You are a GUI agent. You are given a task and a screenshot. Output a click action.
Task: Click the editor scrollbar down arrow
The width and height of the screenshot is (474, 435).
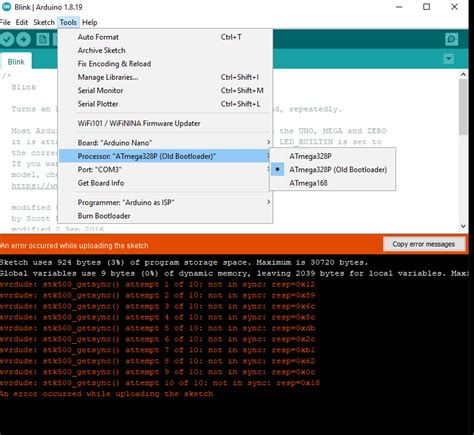point(463,226)
